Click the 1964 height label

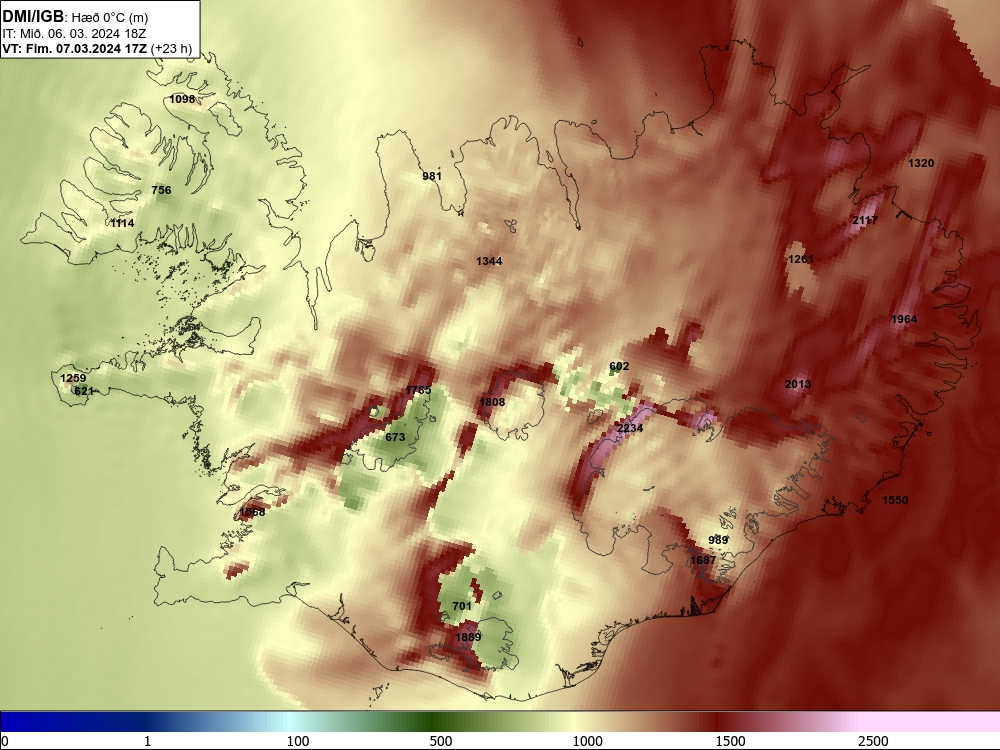pos(904,320)
